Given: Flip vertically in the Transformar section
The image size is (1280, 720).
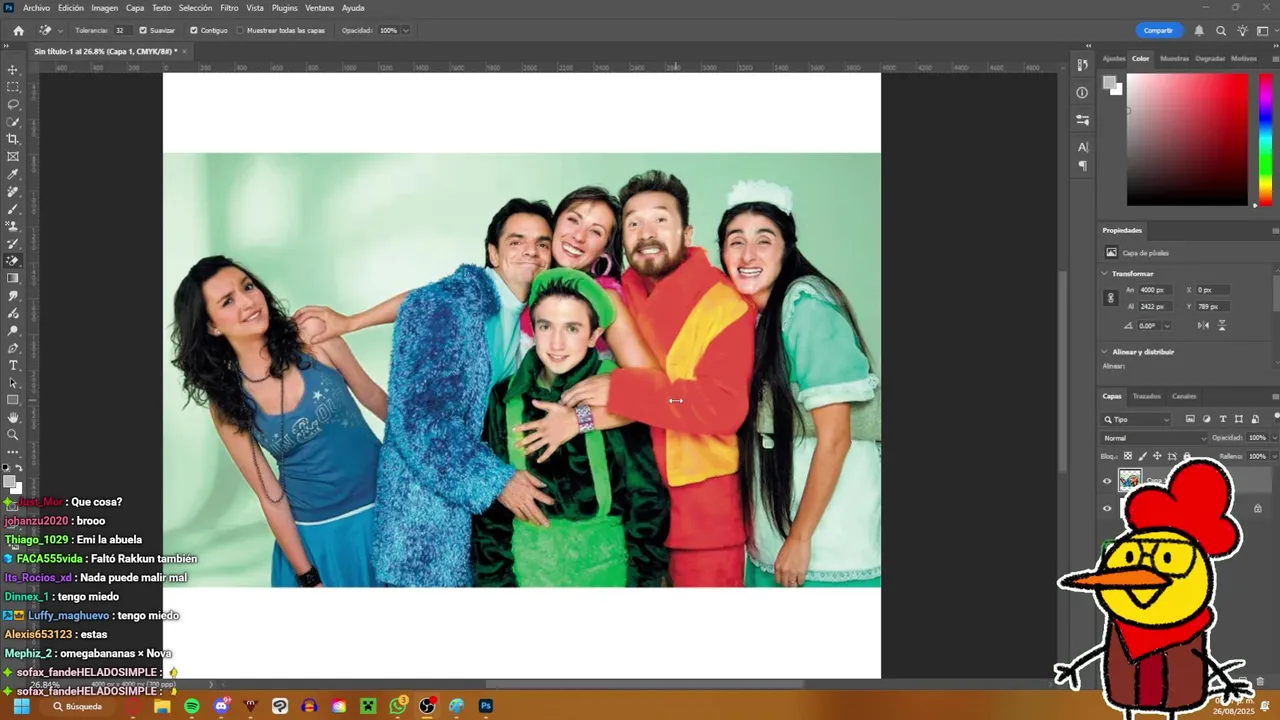Looking at the screenshot, I should pyautogui.click(x=1222, y=325).
